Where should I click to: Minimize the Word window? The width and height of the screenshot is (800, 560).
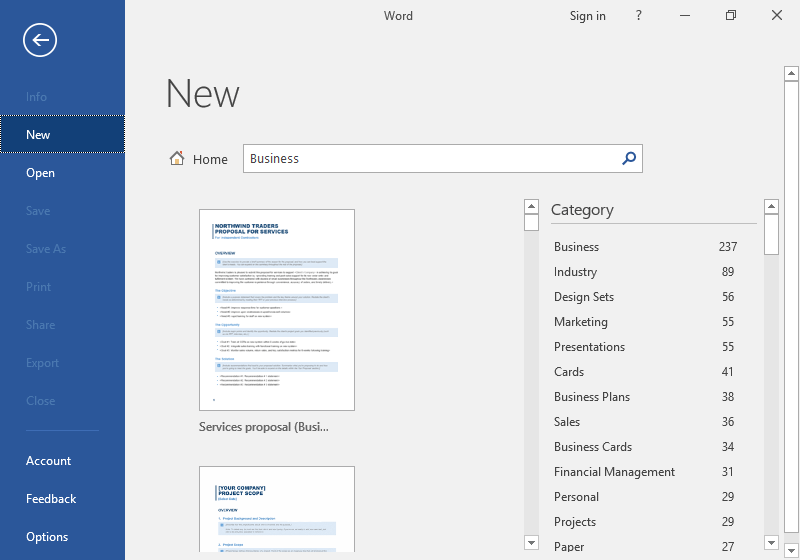click(x=685, y=15)
